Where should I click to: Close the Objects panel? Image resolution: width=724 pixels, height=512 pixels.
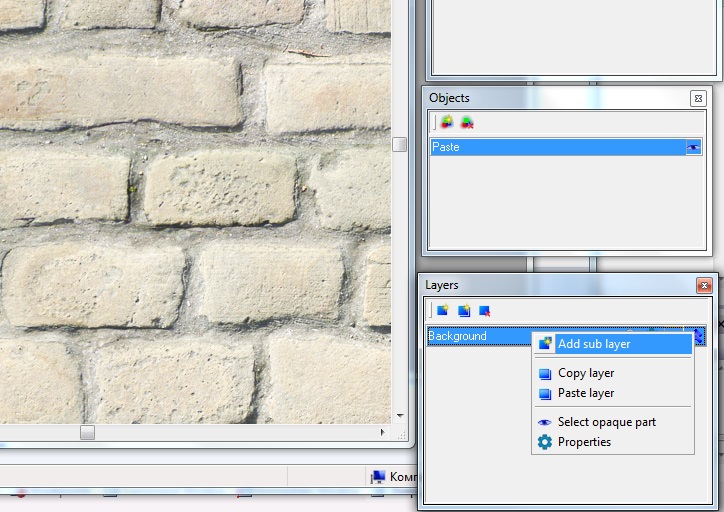(697, 98)
